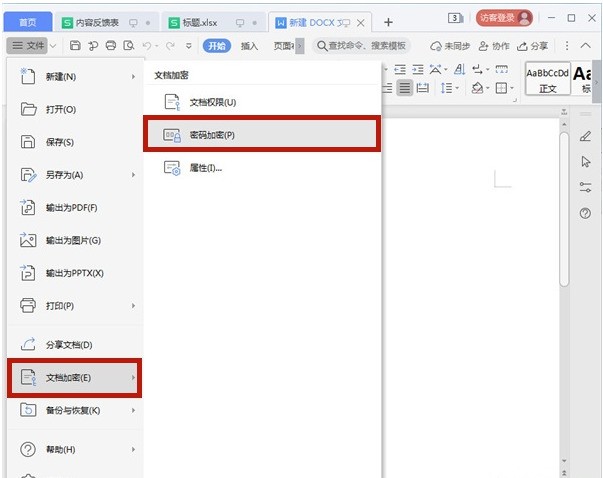This screenshot has height=478, width=603.
Task: Click the save icon in quick access toolbar
Action: point(76,46)
